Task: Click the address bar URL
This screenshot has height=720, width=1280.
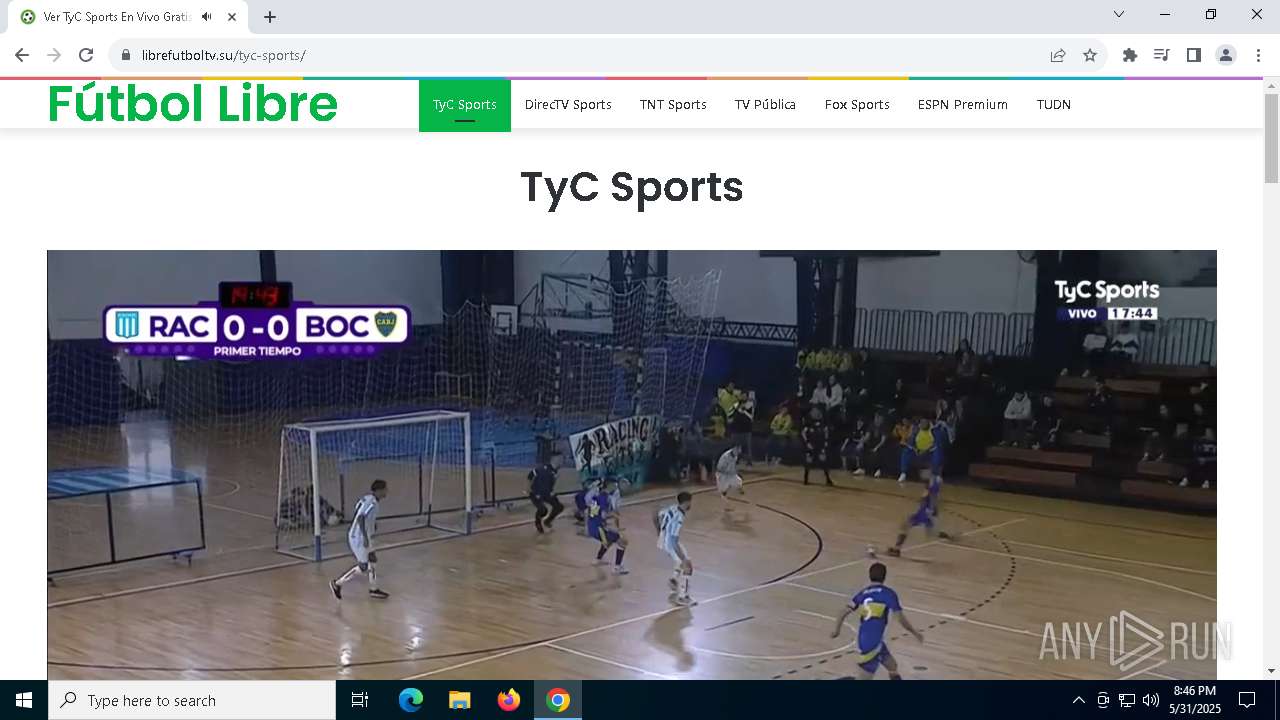Action: point(223,55)
